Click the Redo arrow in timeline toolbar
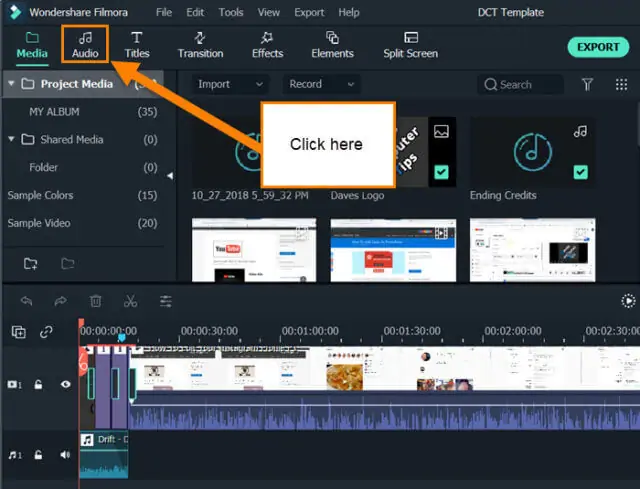Screen dimensions: 640x489 tap(60, 301)
